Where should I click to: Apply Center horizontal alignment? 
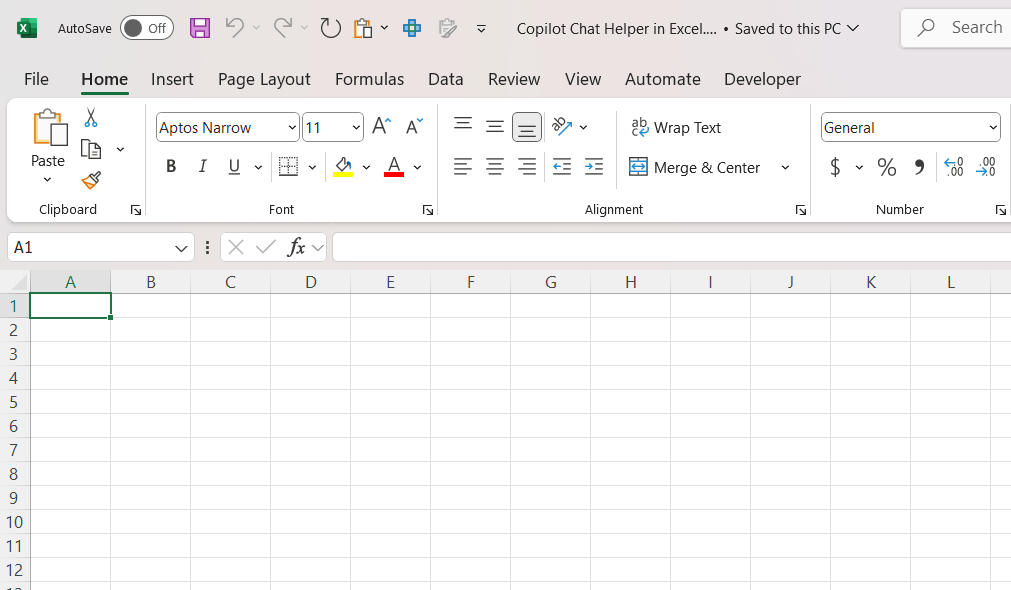495,167
